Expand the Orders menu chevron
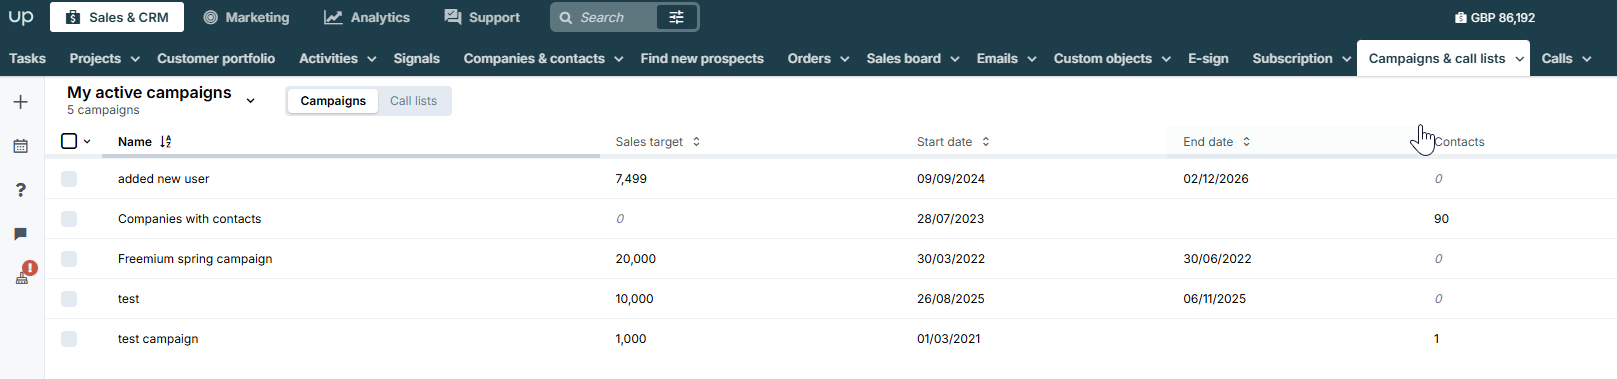Screen dimensions: 1617x379 845,59
